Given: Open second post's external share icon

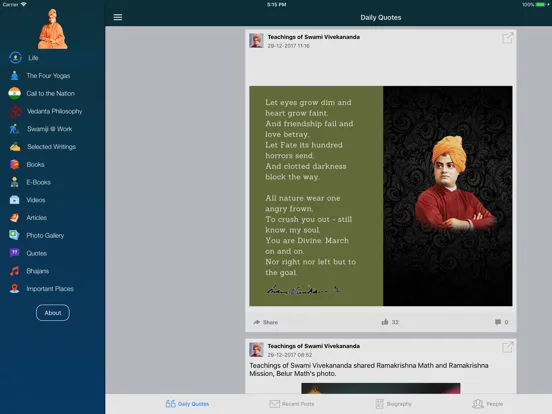Looking at the screenshot, I should (508, 347).
